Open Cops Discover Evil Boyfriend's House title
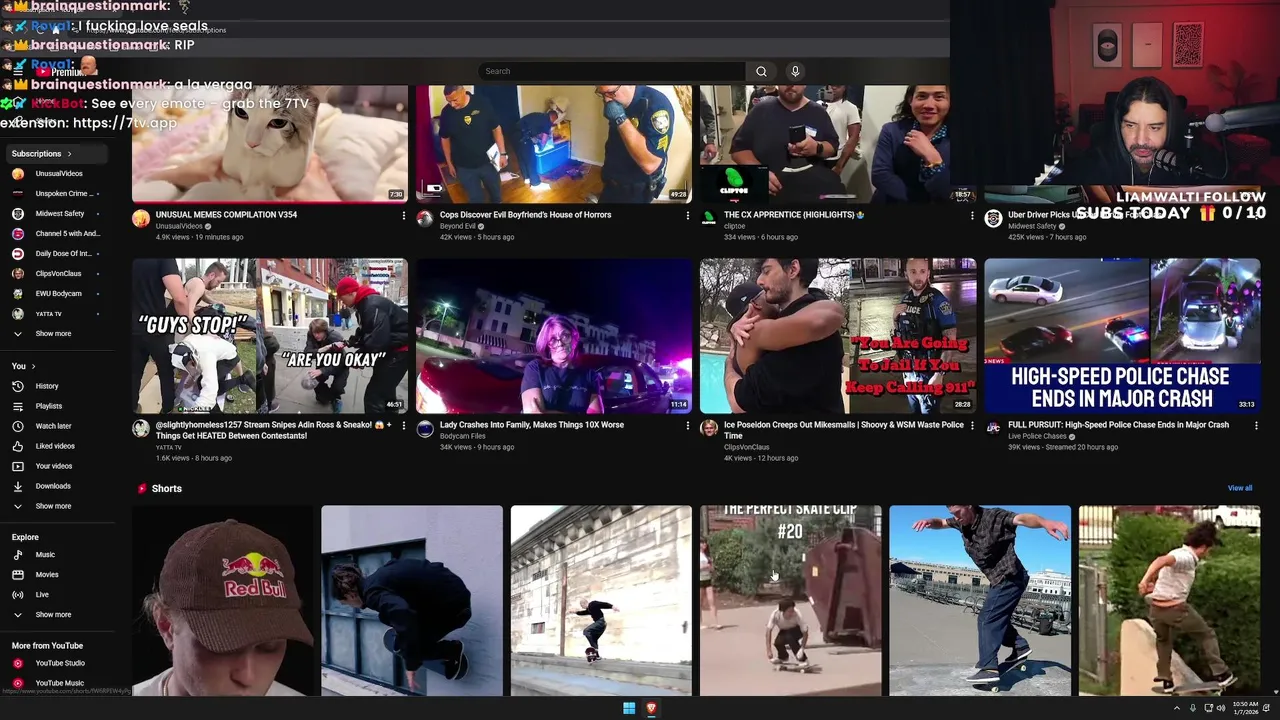Viewport: 1280px width, 720px height. click(x=525, y=215)
